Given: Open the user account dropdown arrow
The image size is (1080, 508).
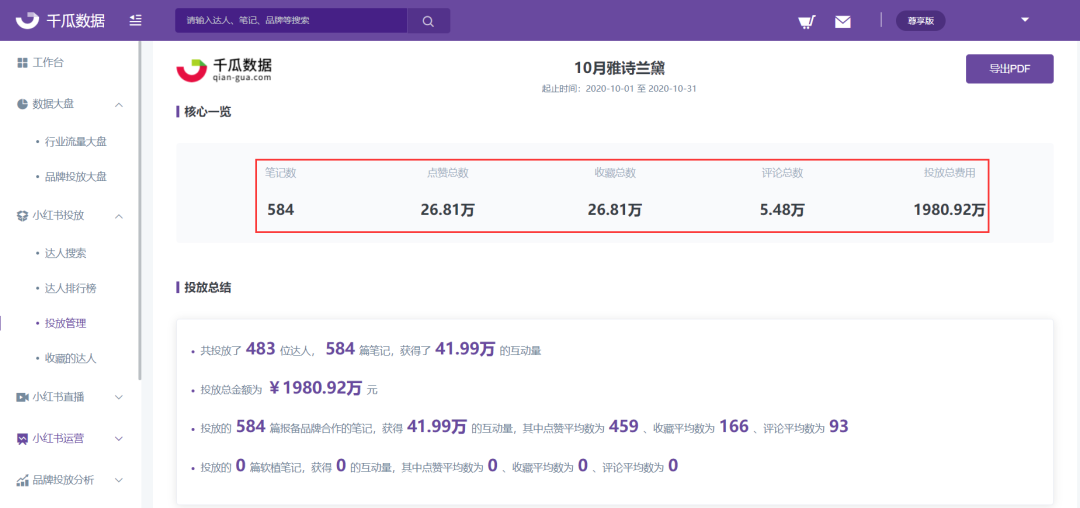Looking at the screenshot, I should coord(1024,20).
